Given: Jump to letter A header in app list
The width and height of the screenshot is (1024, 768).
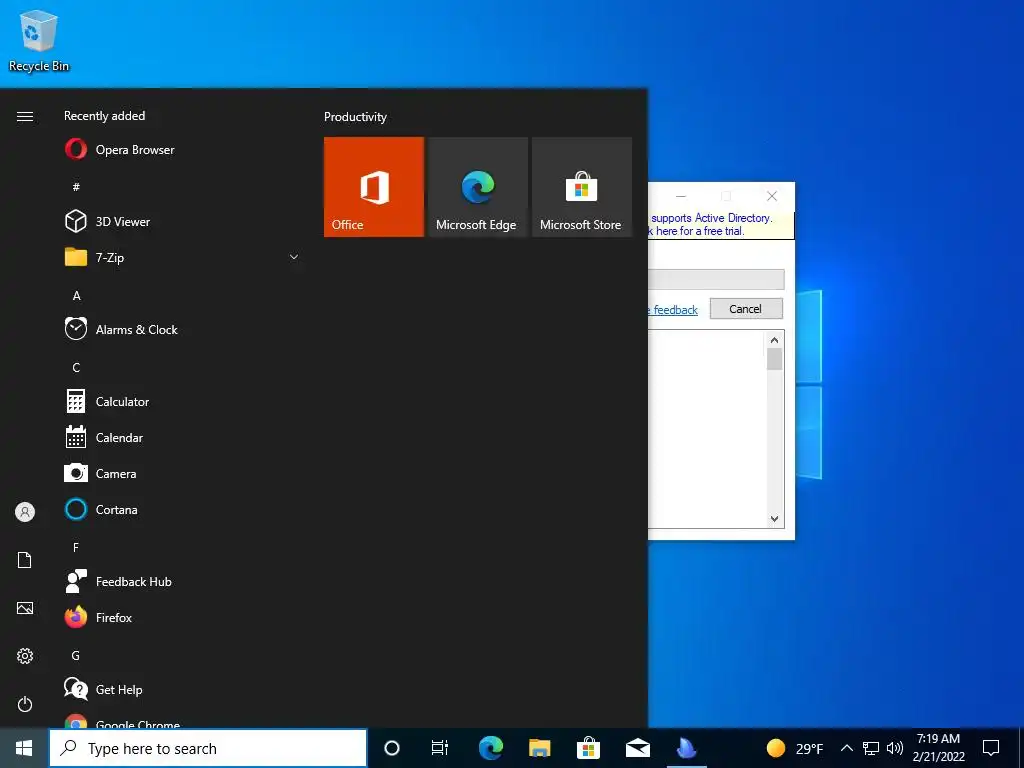Looking at the screenshot, I should tap(76, 296).
